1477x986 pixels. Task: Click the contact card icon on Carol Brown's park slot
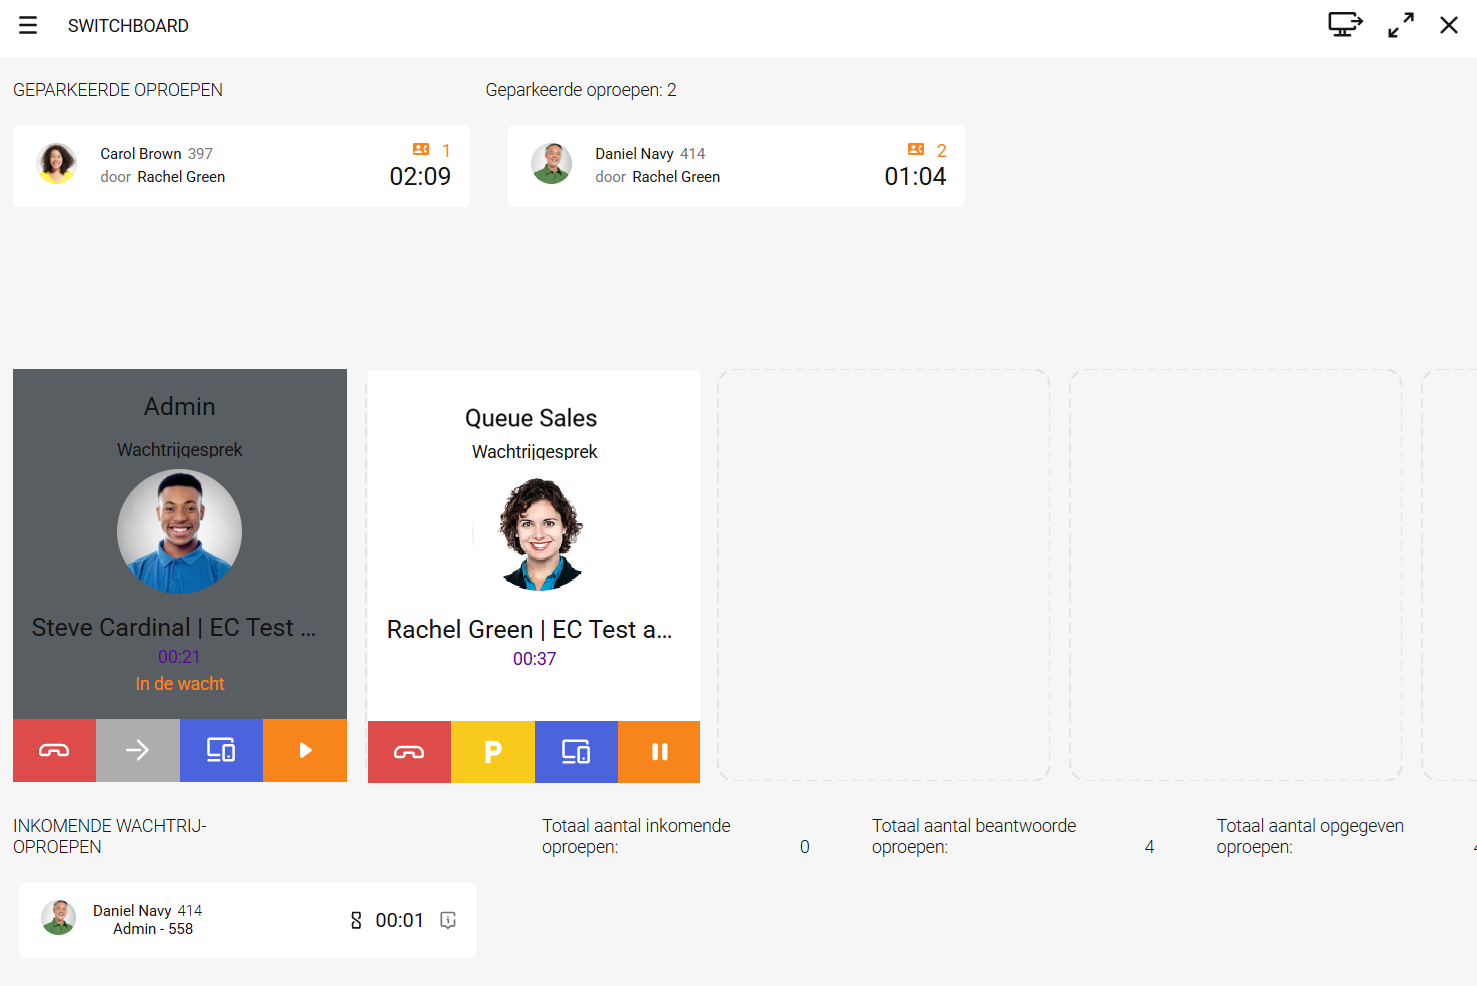click(x=421, y=150)
